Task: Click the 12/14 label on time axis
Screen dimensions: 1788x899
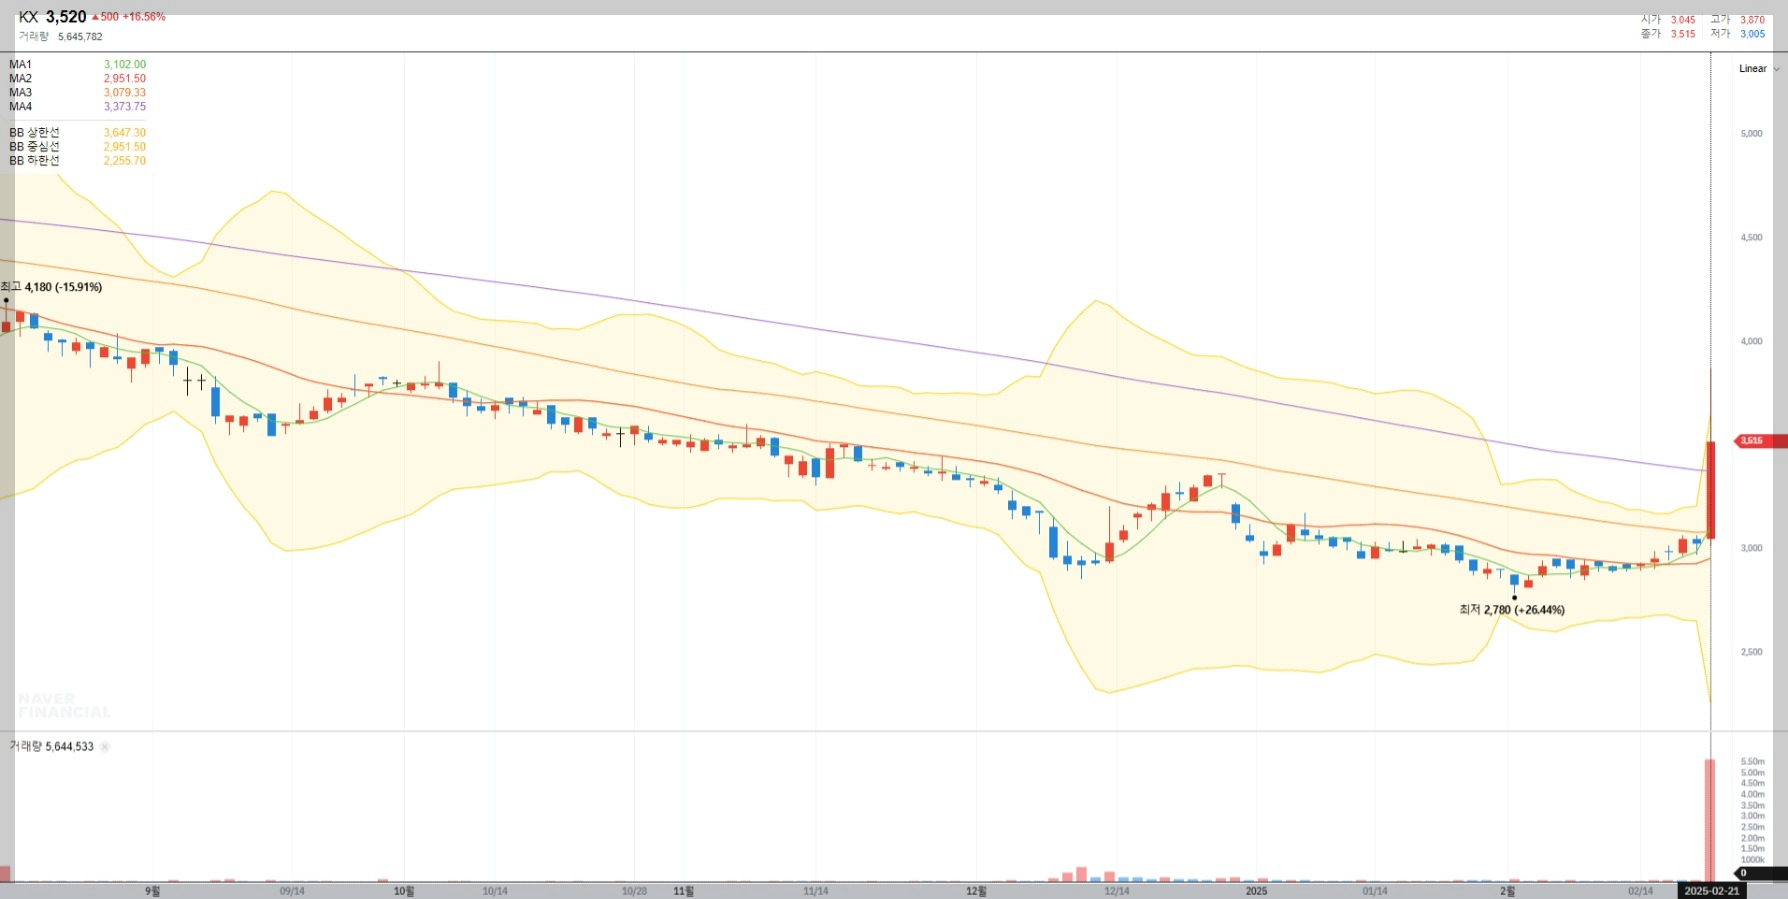Action: (1117, 891)
